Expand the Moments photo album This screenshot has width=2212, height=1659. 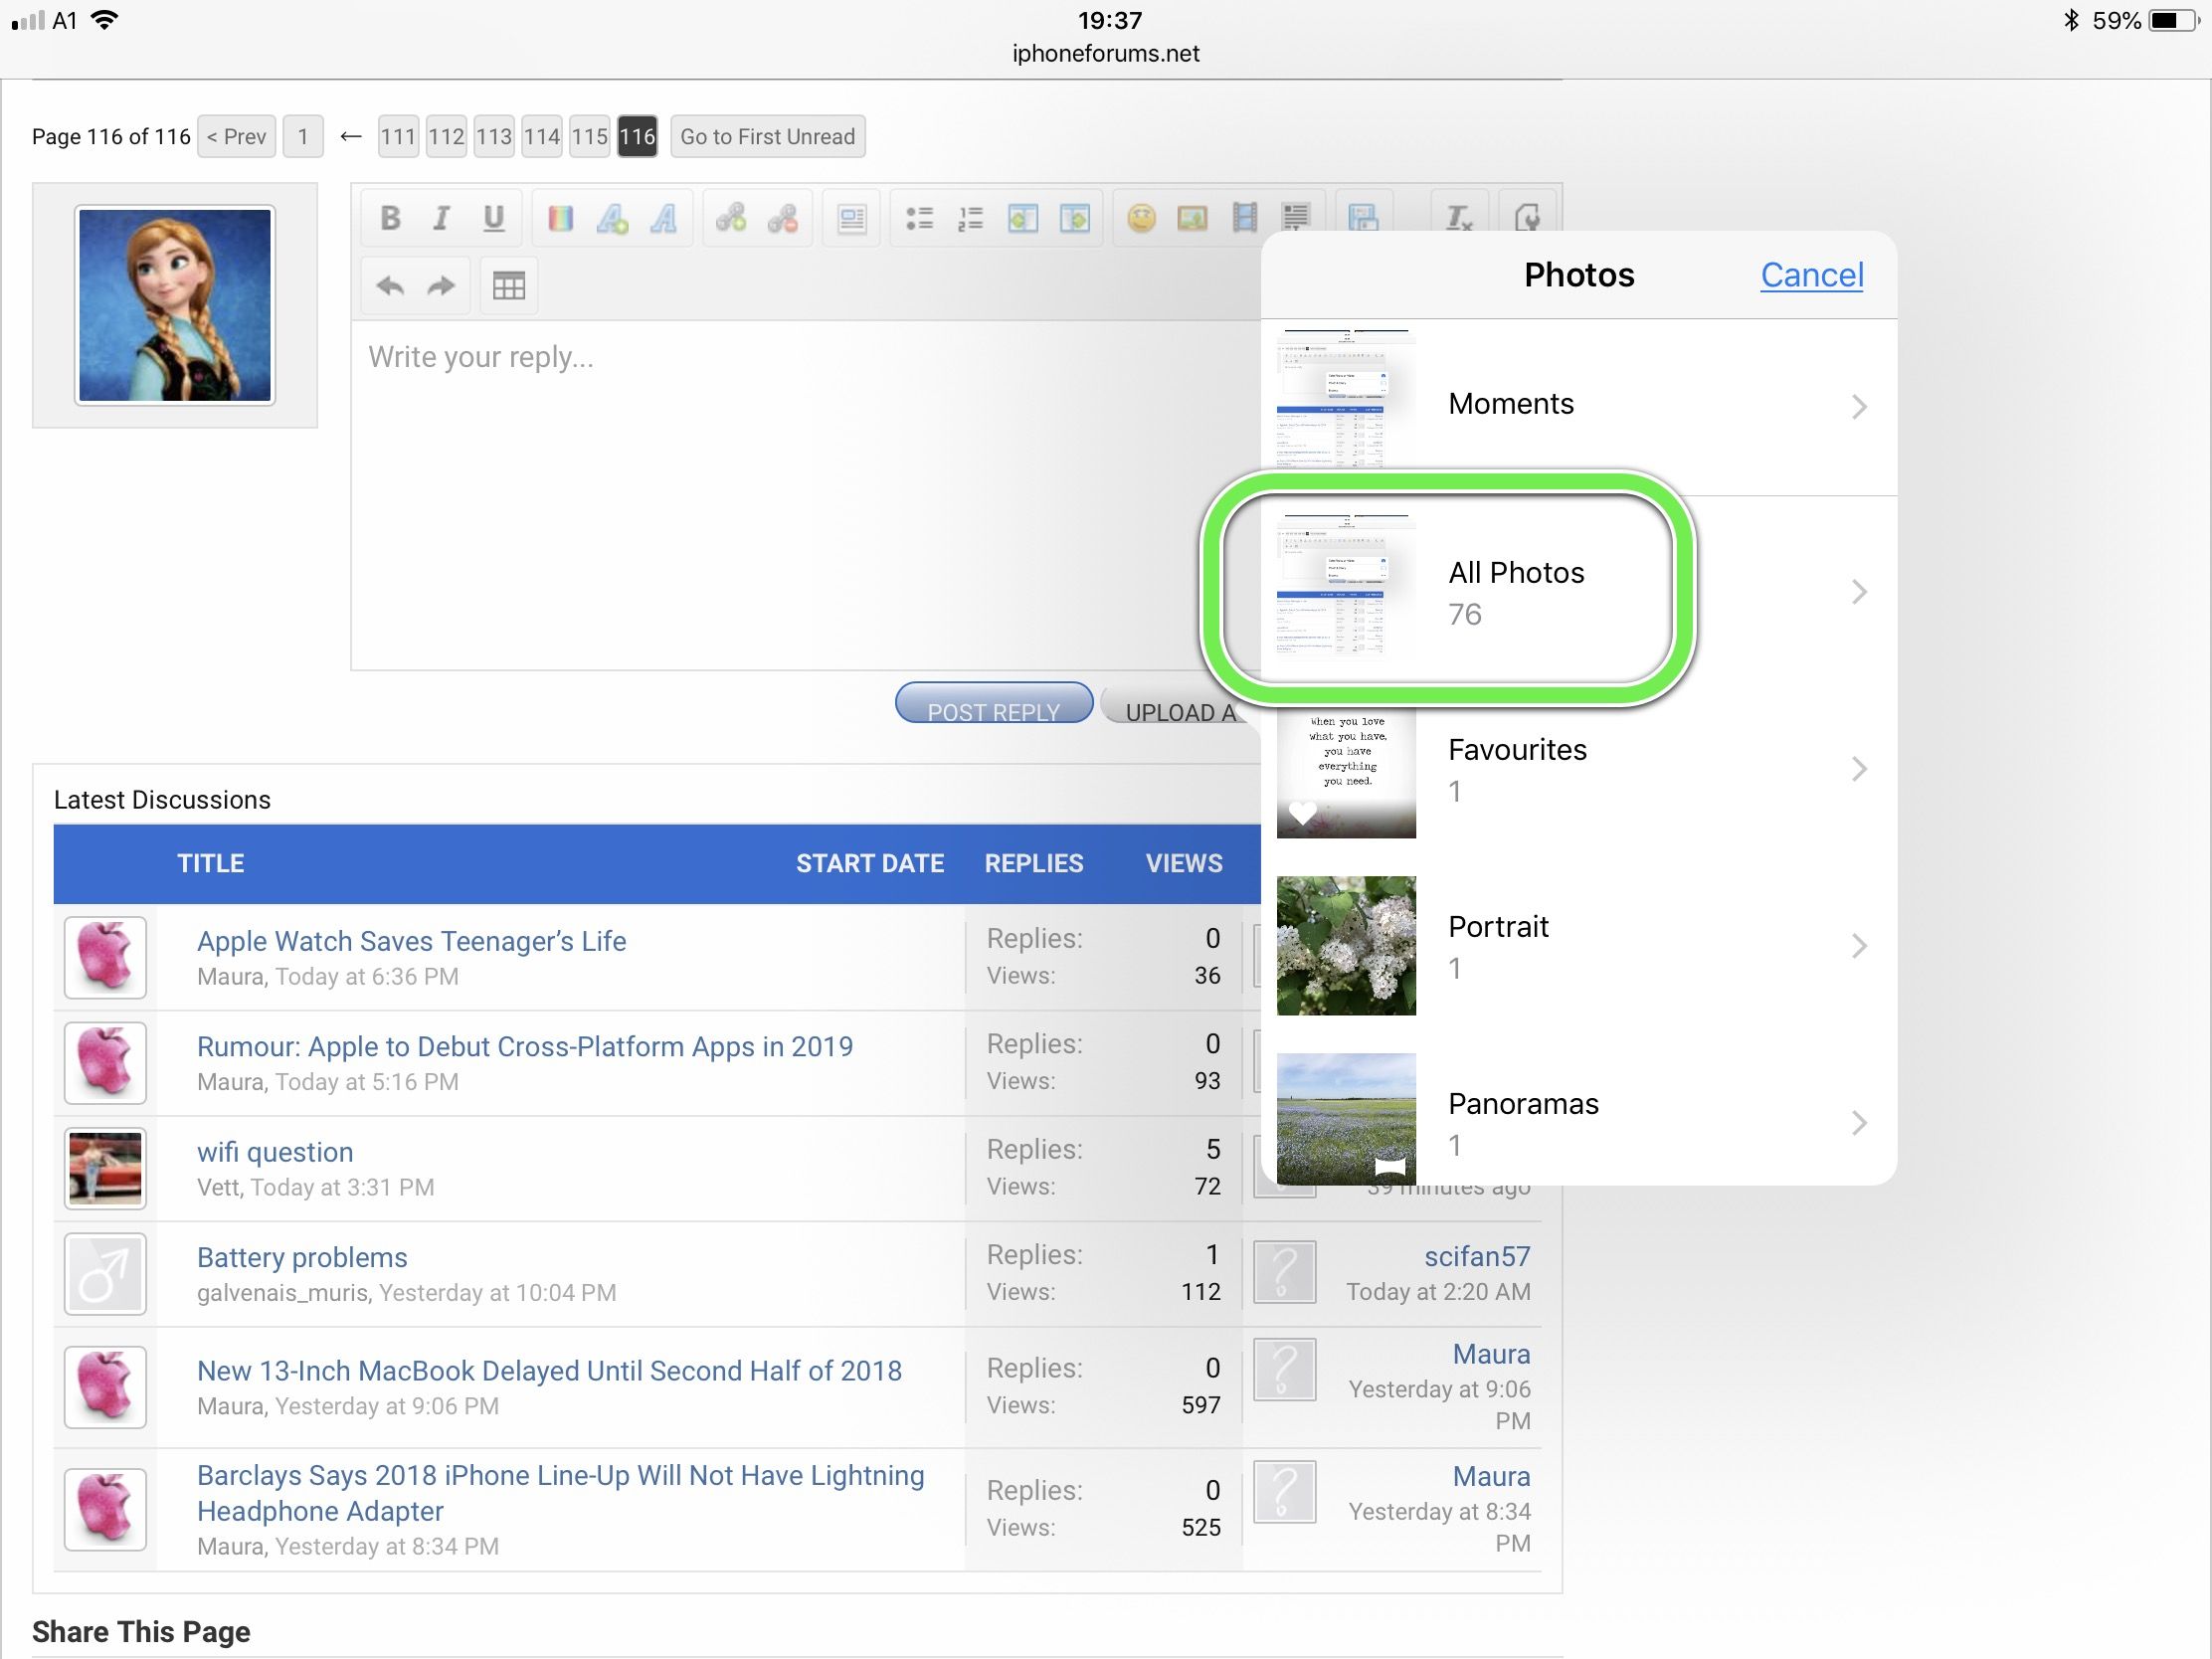click(1567, 404)
